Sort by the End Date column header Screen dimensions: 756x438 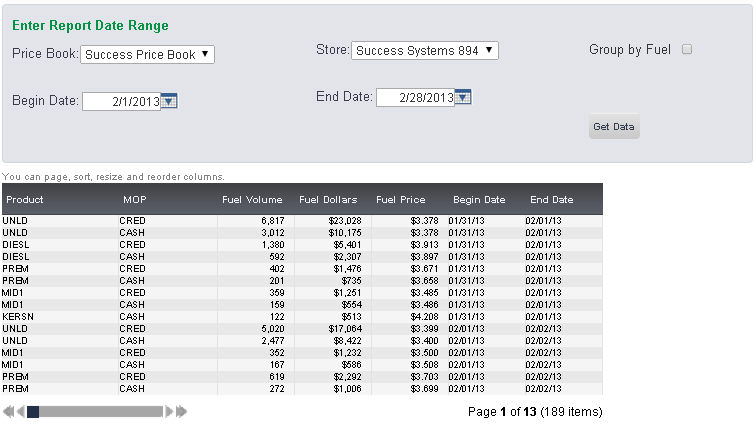(x=552, y=200)
